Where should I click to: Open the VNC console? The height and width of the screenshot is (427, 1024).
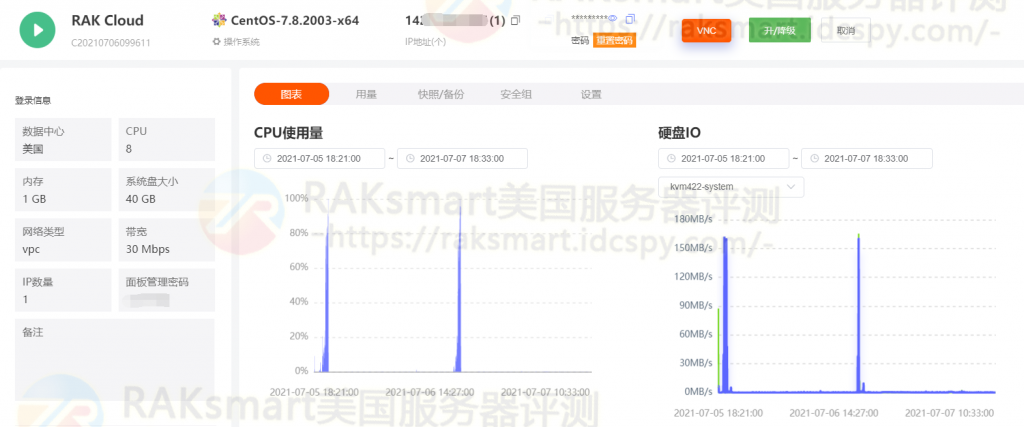pos(706,31)
